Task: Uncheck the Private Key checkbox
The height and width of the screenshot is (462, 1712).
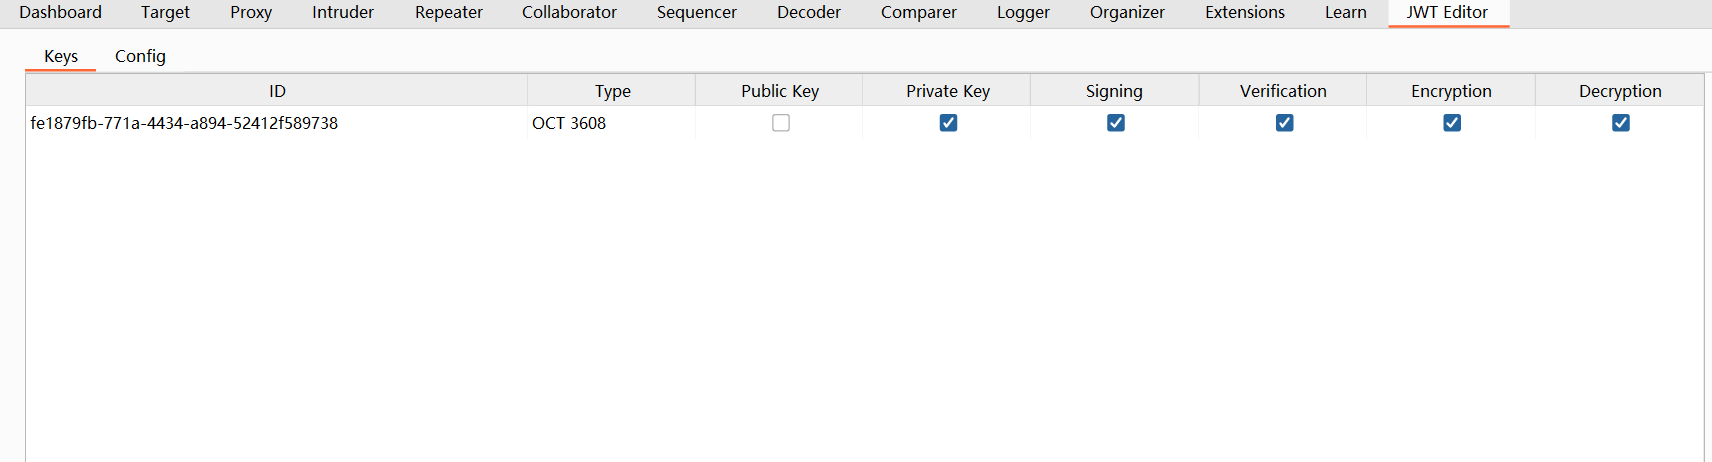Action: pos(948,123)
